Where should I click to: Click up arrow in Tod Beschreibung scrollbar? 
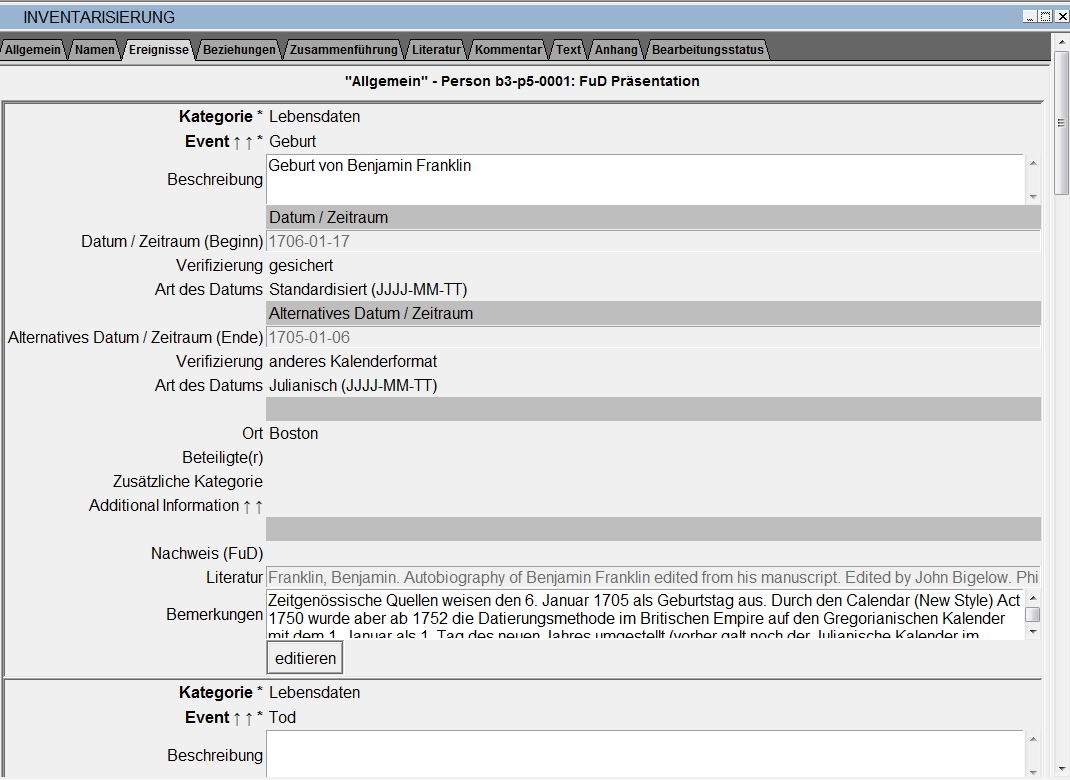click(1033, 739)
